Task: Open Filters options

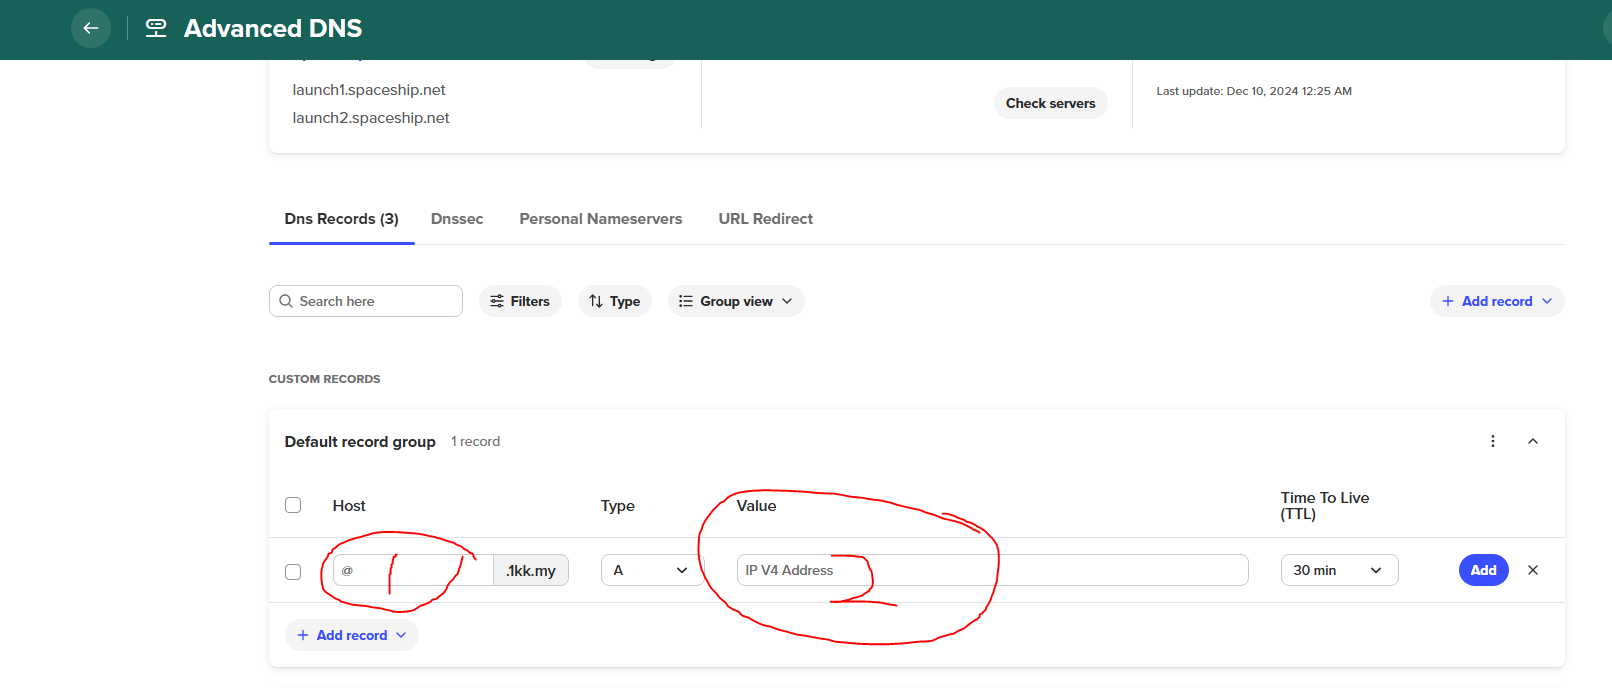Action: [520, 301]
